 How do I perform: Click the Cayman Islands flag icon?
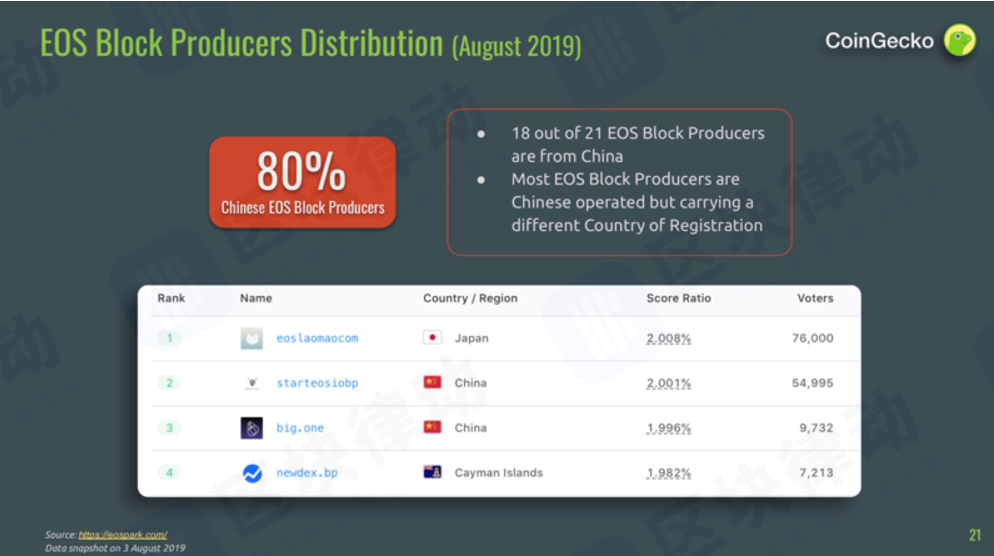click(x=432, y=472)
